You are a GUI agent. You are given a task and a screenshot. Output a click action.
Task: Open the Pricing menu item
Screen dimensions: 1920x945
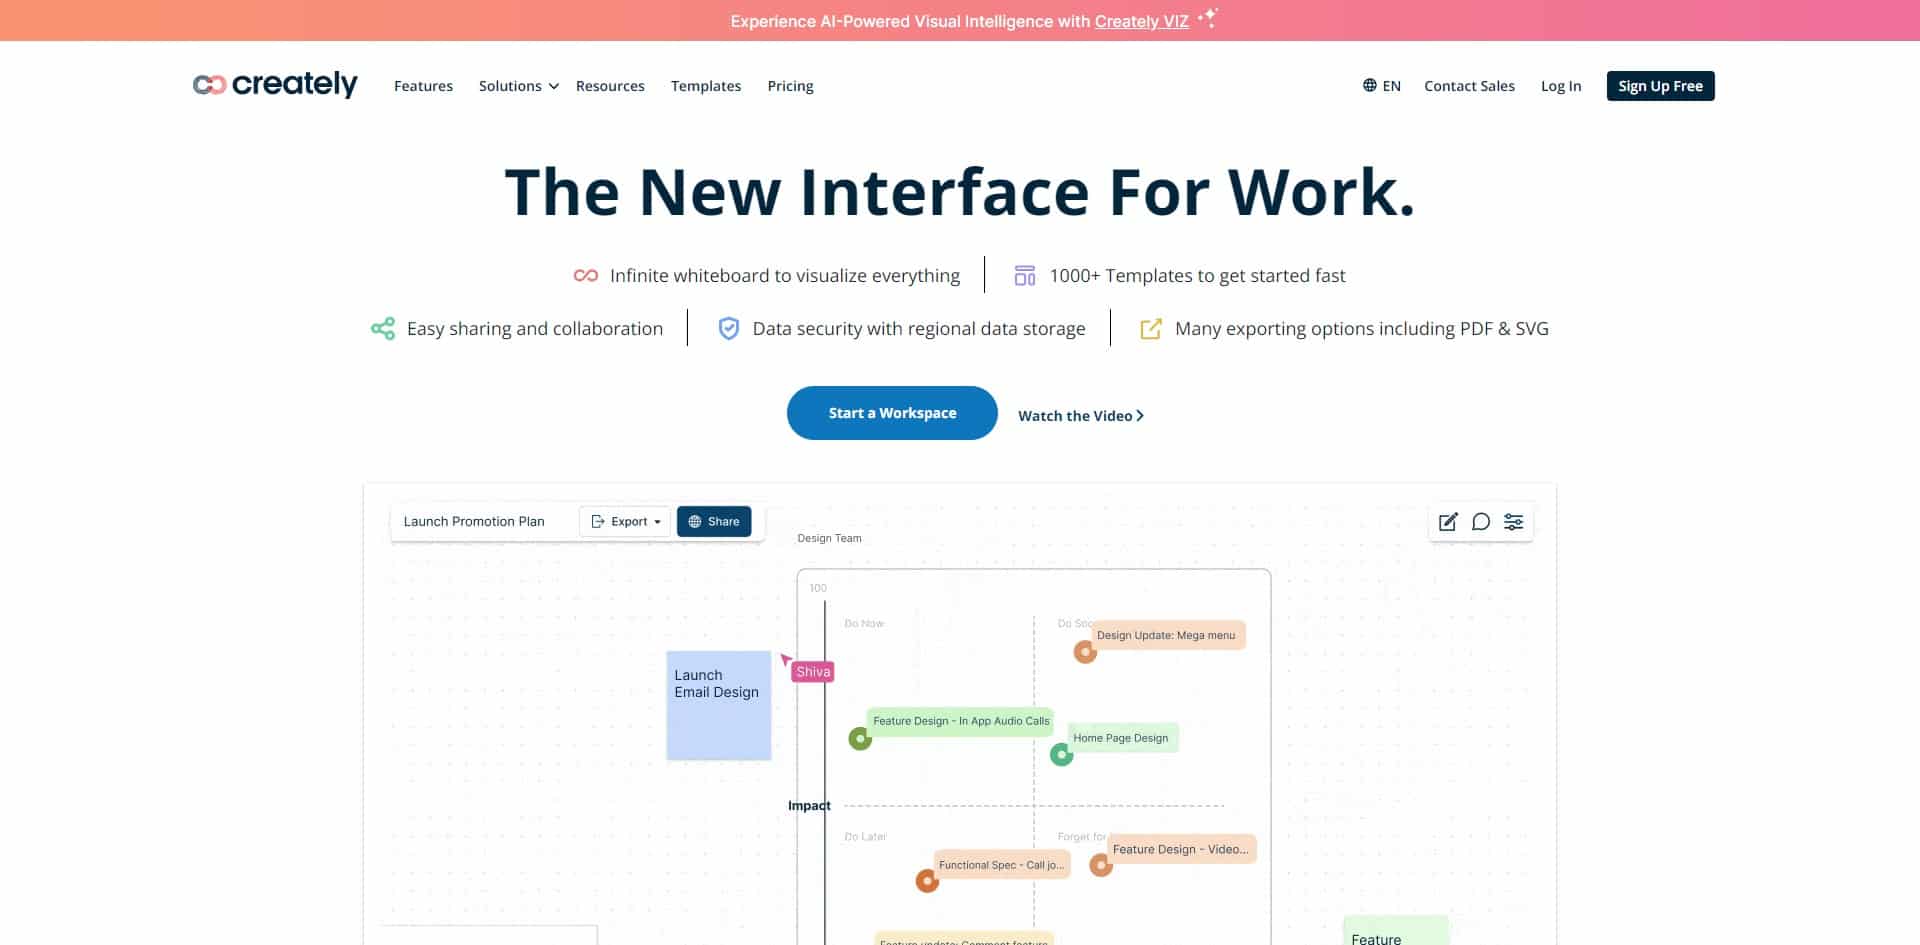point(790,86)
